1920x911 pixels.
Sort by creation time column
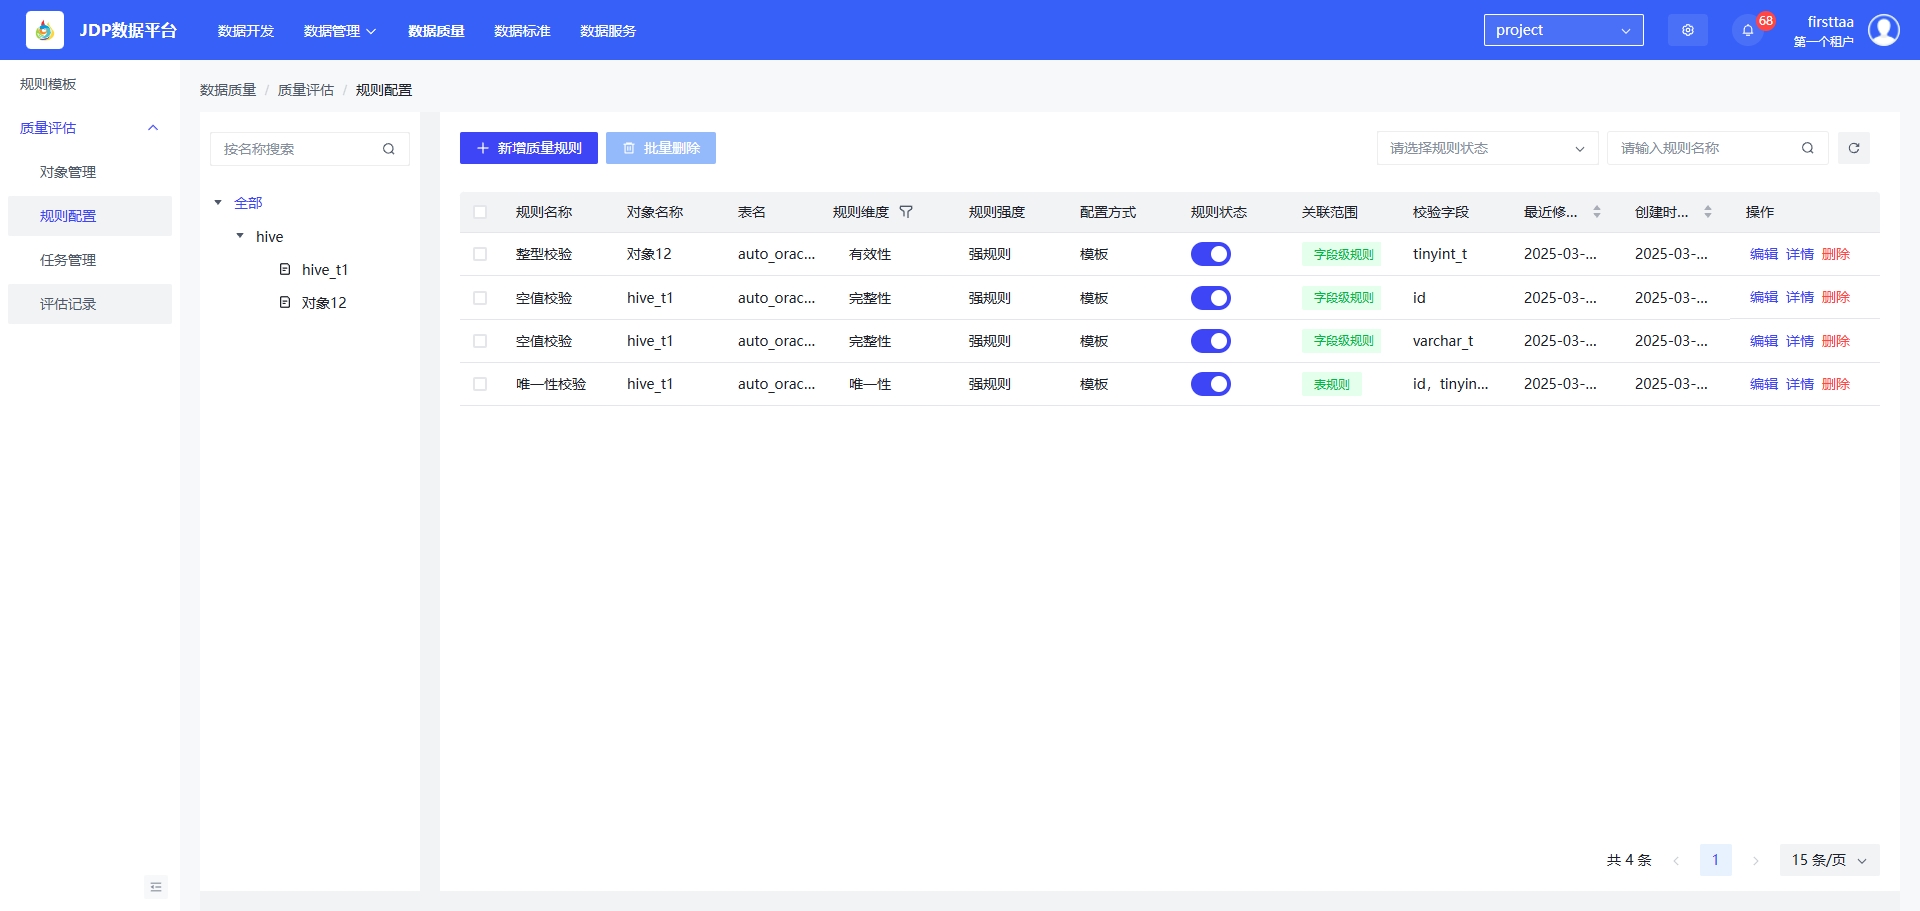click(1708, 212)
